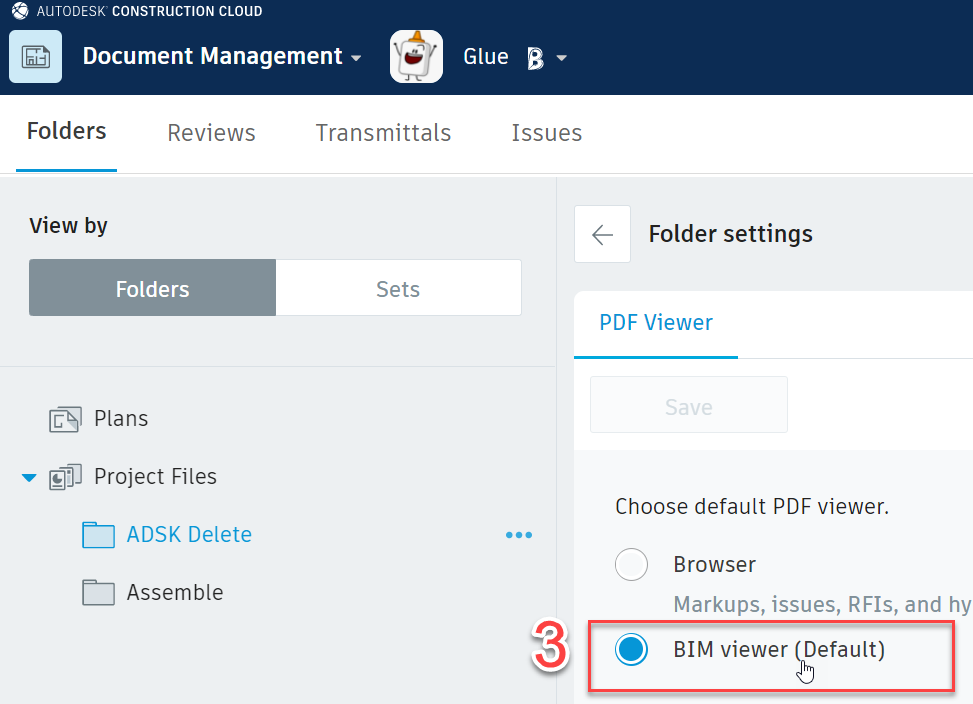Open the account dropdown next to B
The height and width of the screenshot is (704, 973).
[x=564, y=58]
